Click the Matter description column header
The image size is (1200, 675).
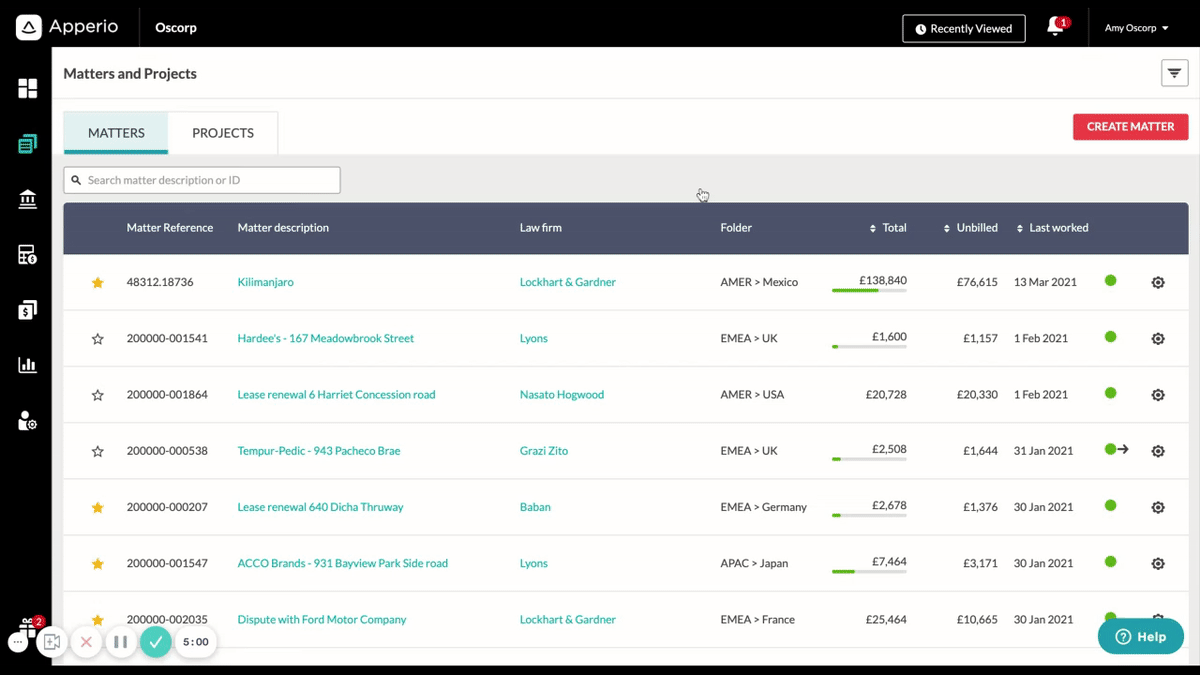[283, 228]
